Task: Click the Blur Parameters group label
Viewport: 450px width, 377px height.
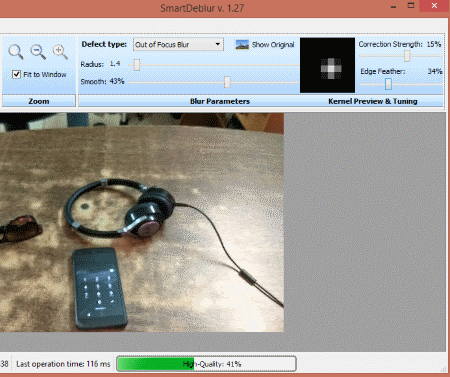Action: coord(220,101)
